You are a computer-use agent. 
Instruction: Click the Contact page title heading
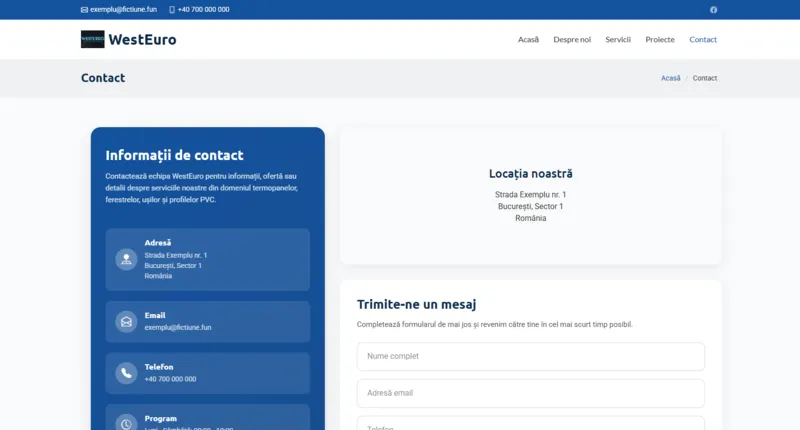coord(103,78)
